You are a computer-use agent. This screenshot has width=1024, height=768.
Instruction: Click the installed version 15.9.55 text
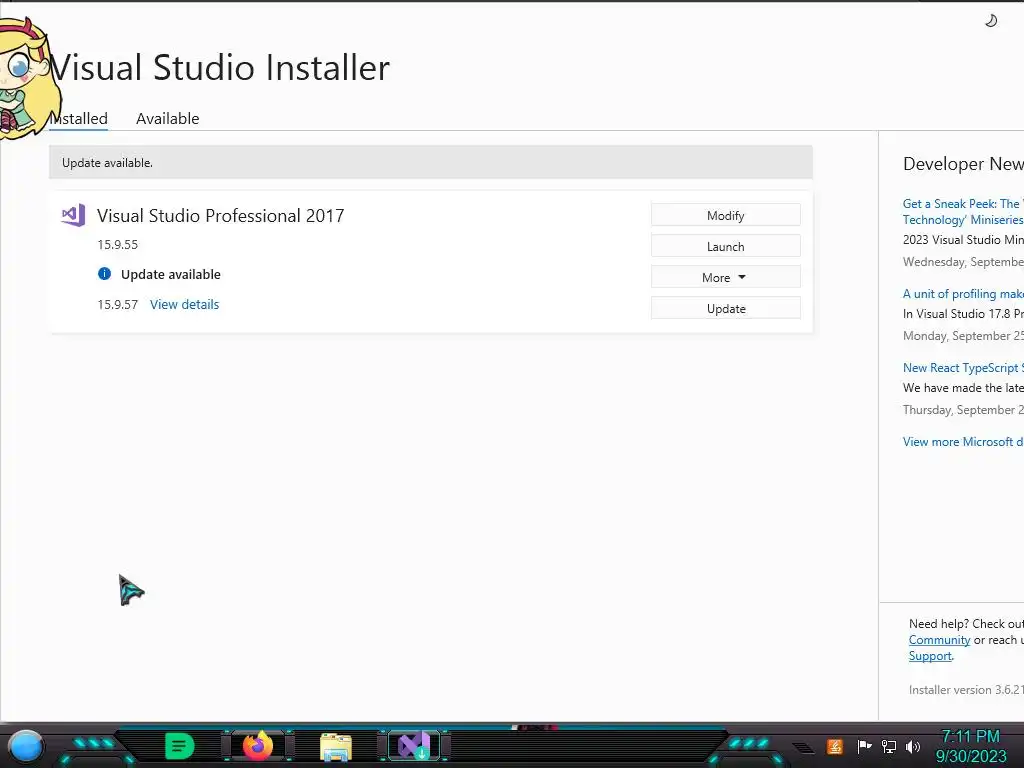click(x=118, y=245)
